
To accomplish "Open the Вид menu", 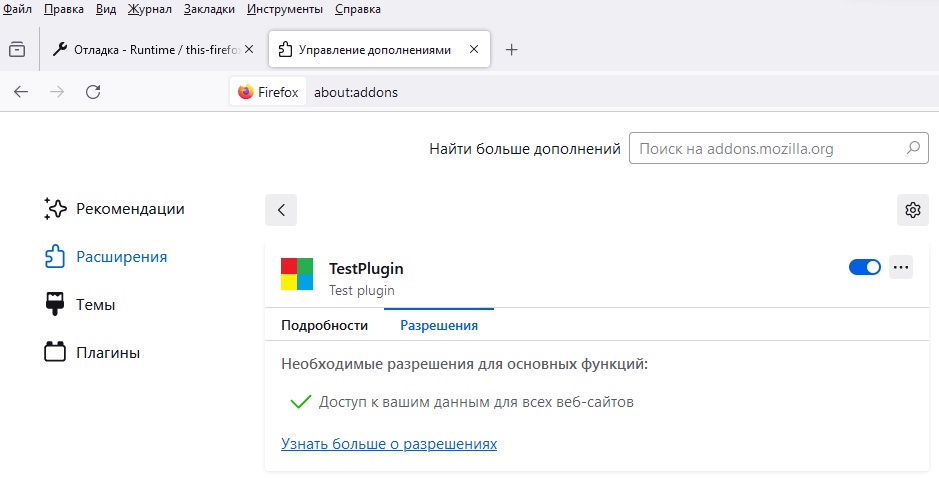I will click(x=106, y=9).
